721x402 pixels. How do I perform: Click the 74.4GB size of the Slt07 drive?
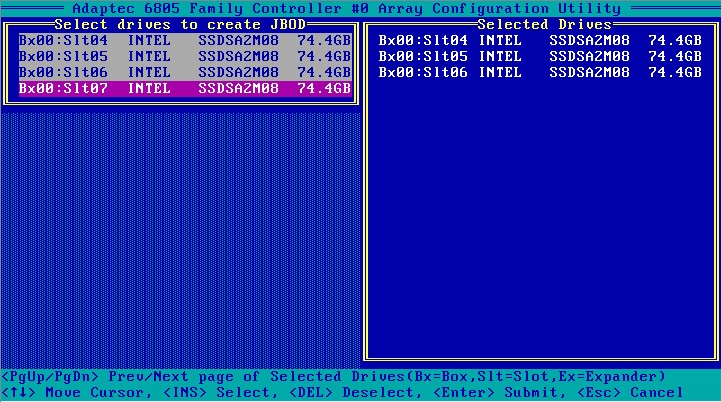[x=324, y=89]
